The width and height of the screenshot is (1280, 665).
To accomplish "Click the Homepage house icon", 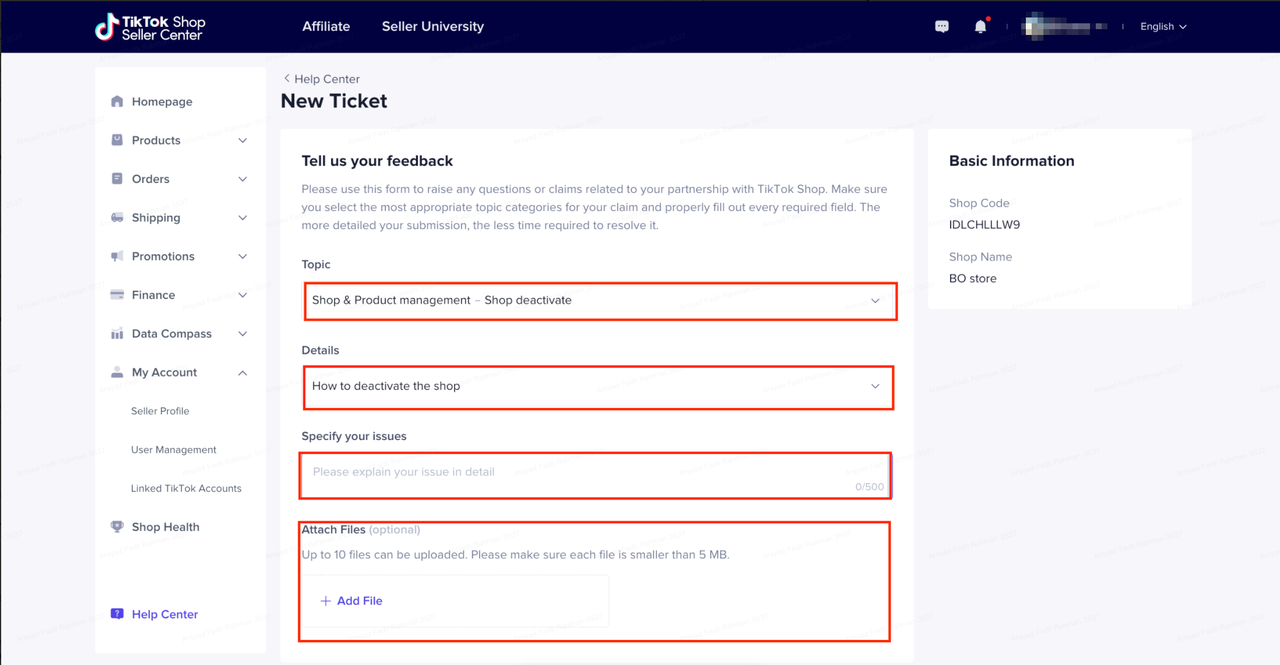I will (x=117, y=102).
